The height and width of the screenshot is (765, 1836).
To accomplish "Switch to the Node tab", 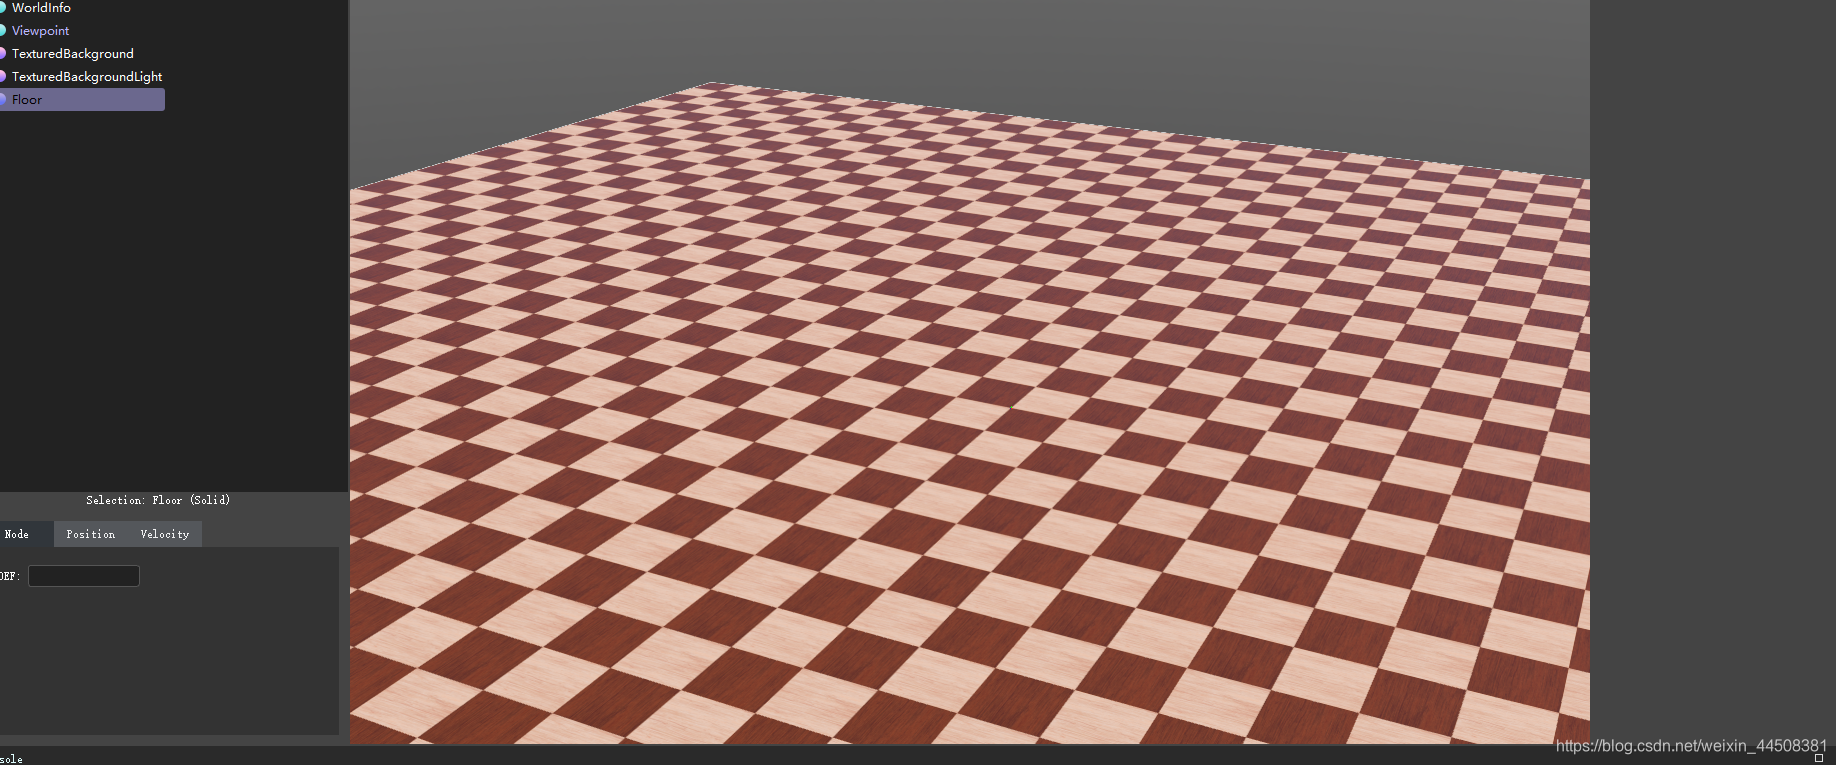I will (25, 534).
